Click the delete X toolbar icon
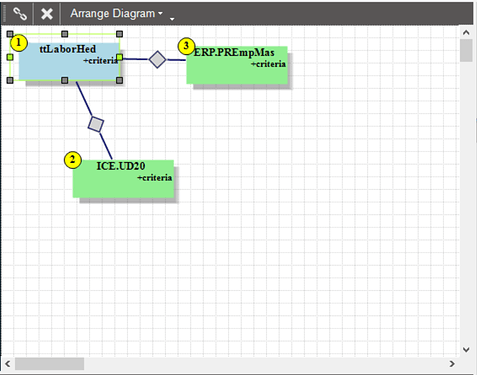This screenshot has width=477, height=375. point(47,14)
